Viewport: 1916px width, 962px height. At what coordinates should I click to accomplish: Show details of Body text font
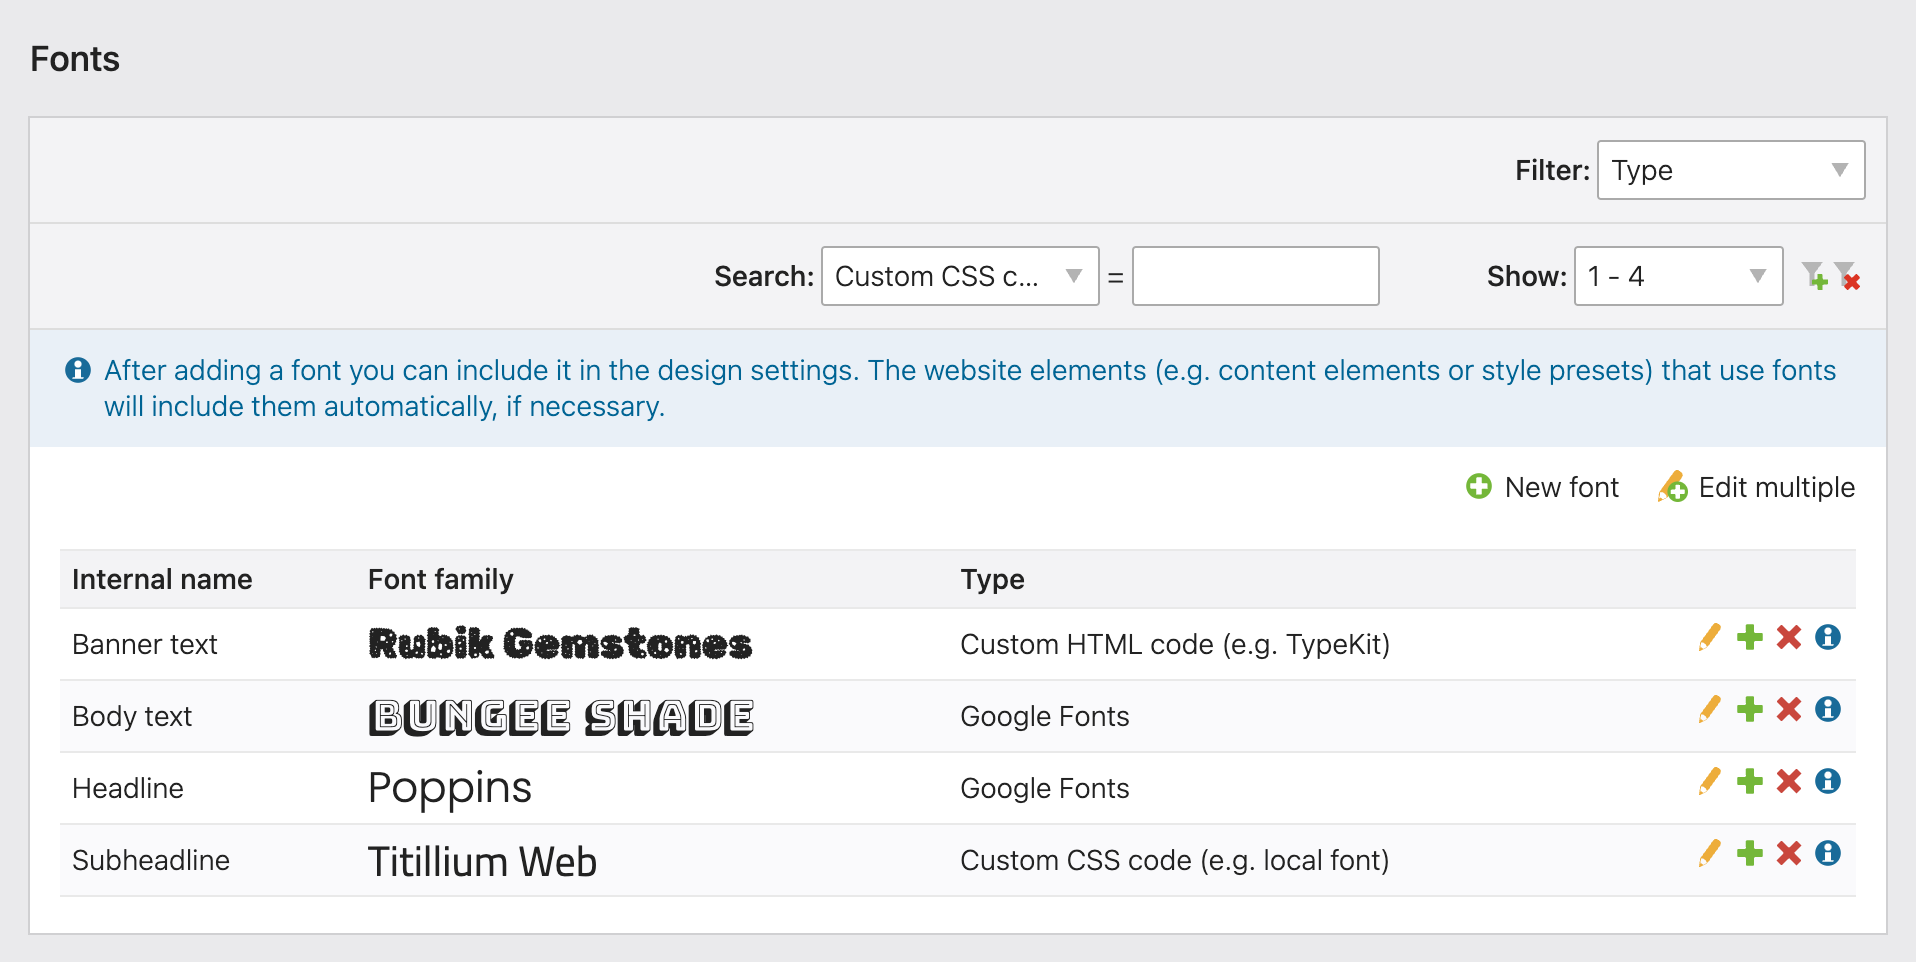pyautogui.click(x=1827, y=710)
